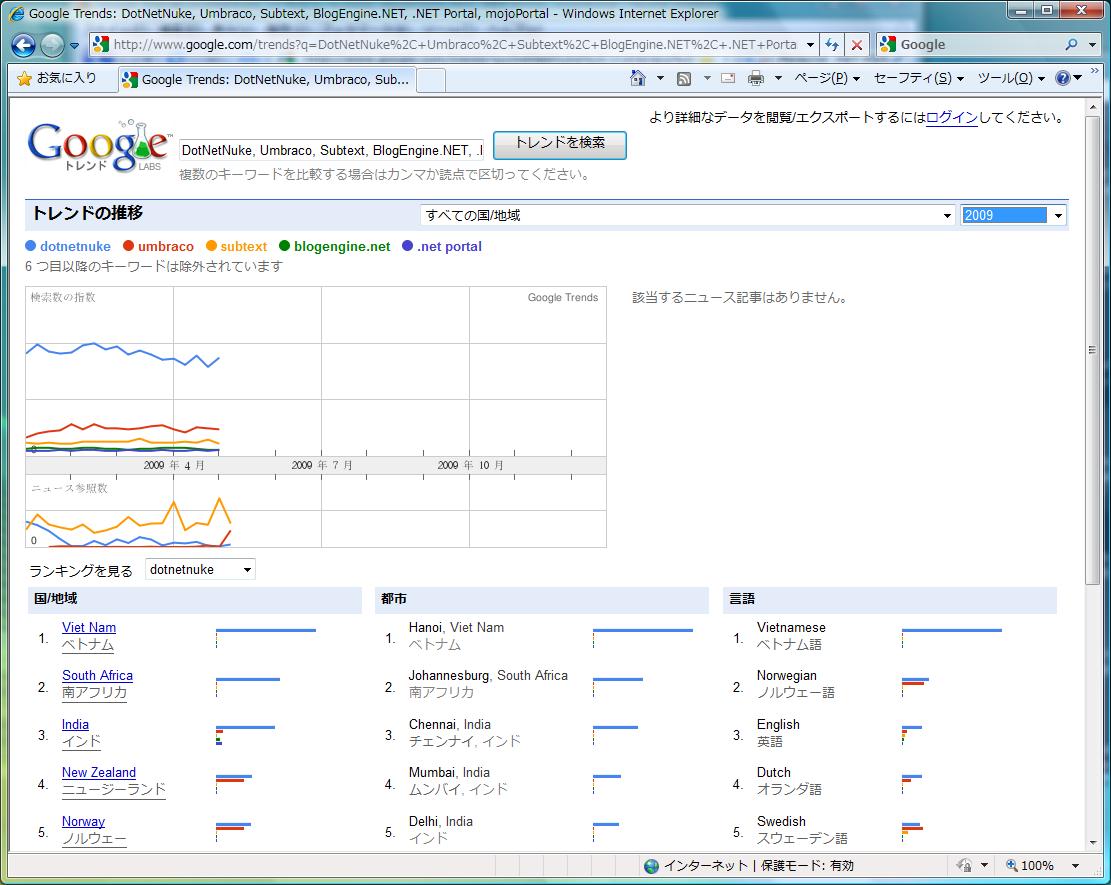Screen dimensions: 1111x885
Task: Click the Home icon in command bar
Action: [x=638, y=78]
